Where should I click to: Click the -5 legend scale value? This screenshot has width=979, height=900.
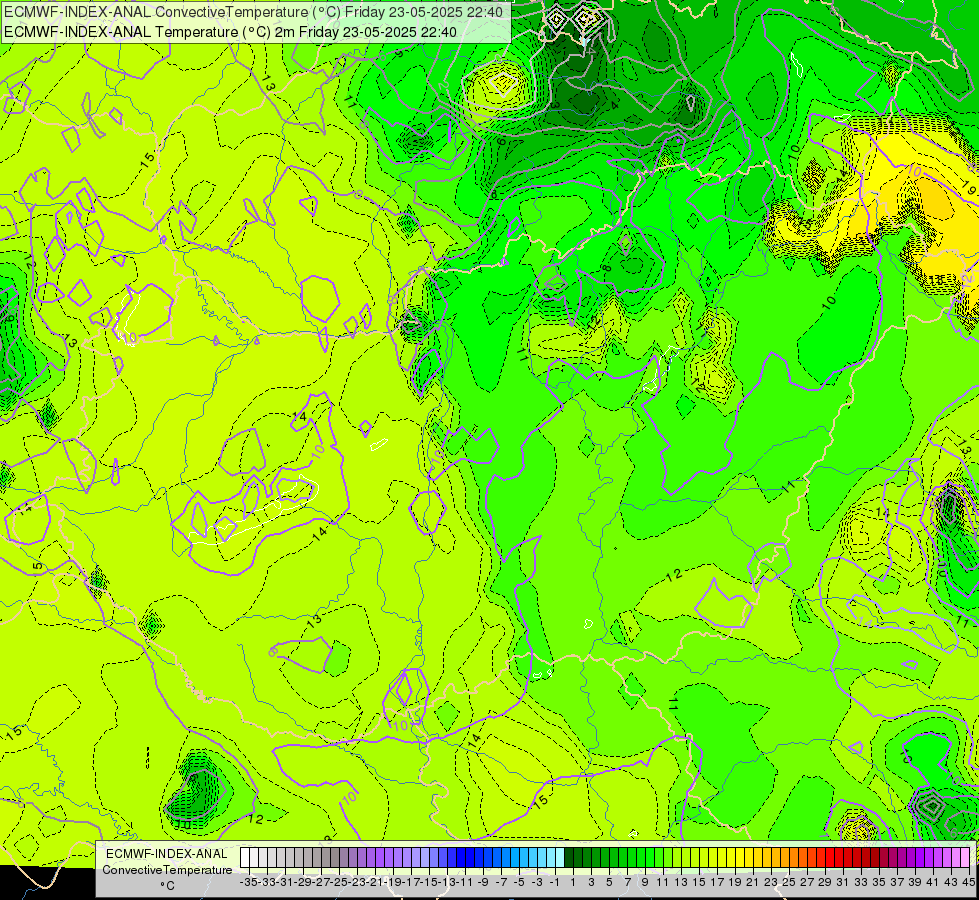519,882
